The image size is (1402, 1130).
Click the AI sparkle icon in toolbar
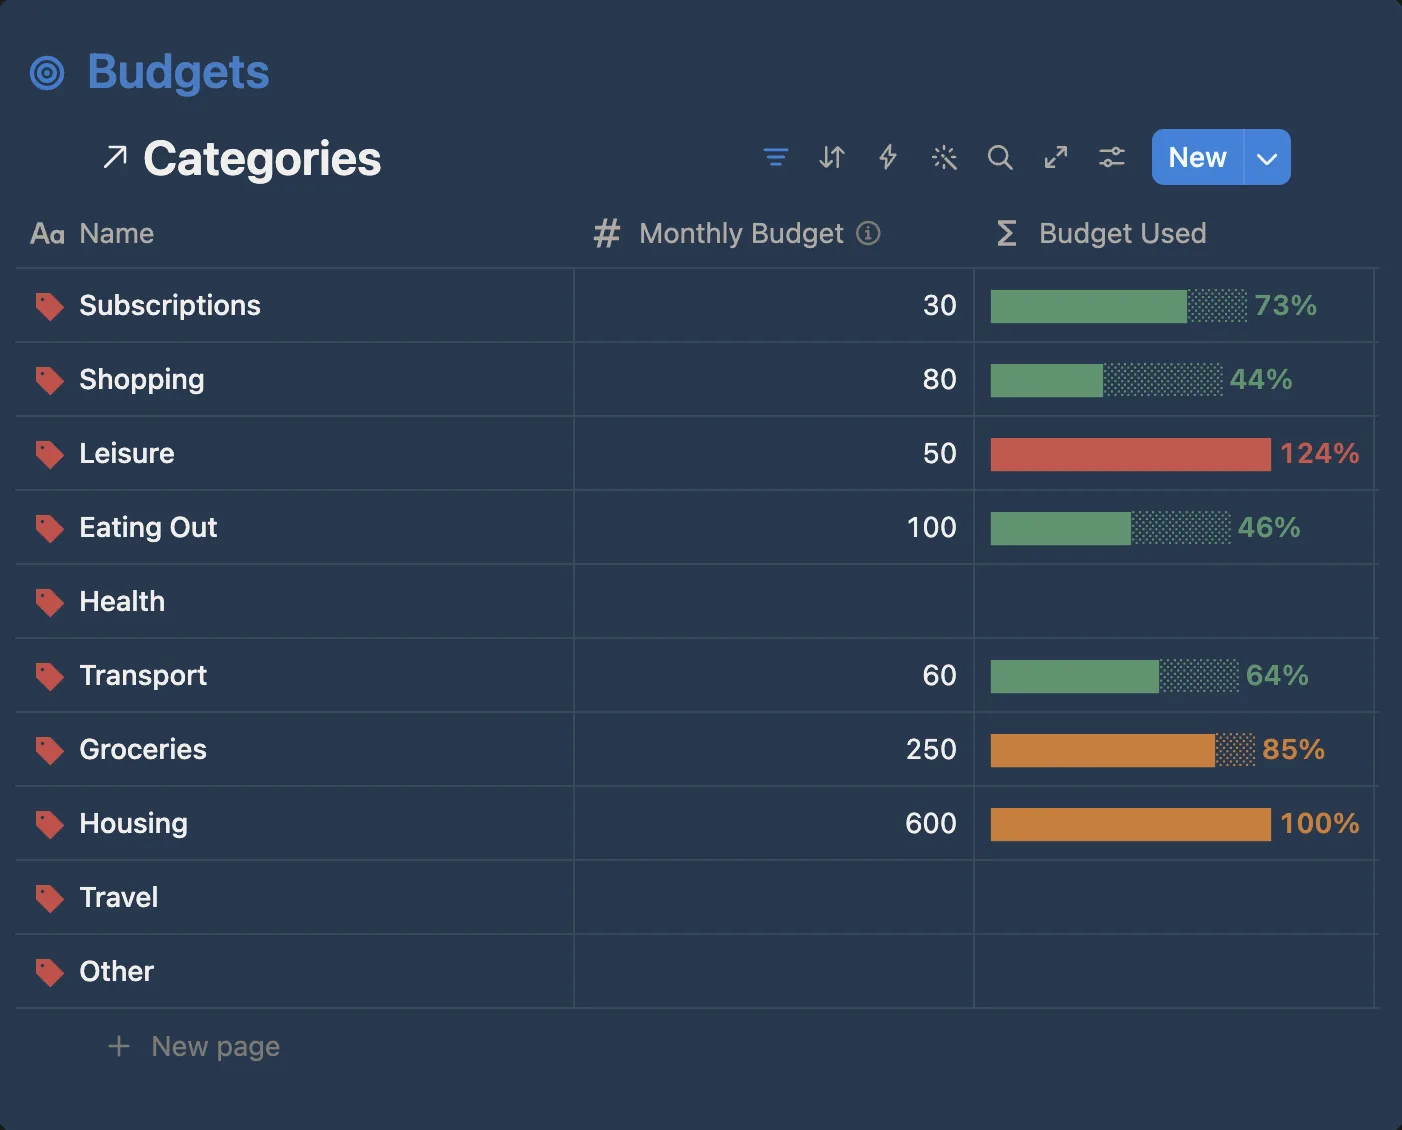[x=944, y=157]
